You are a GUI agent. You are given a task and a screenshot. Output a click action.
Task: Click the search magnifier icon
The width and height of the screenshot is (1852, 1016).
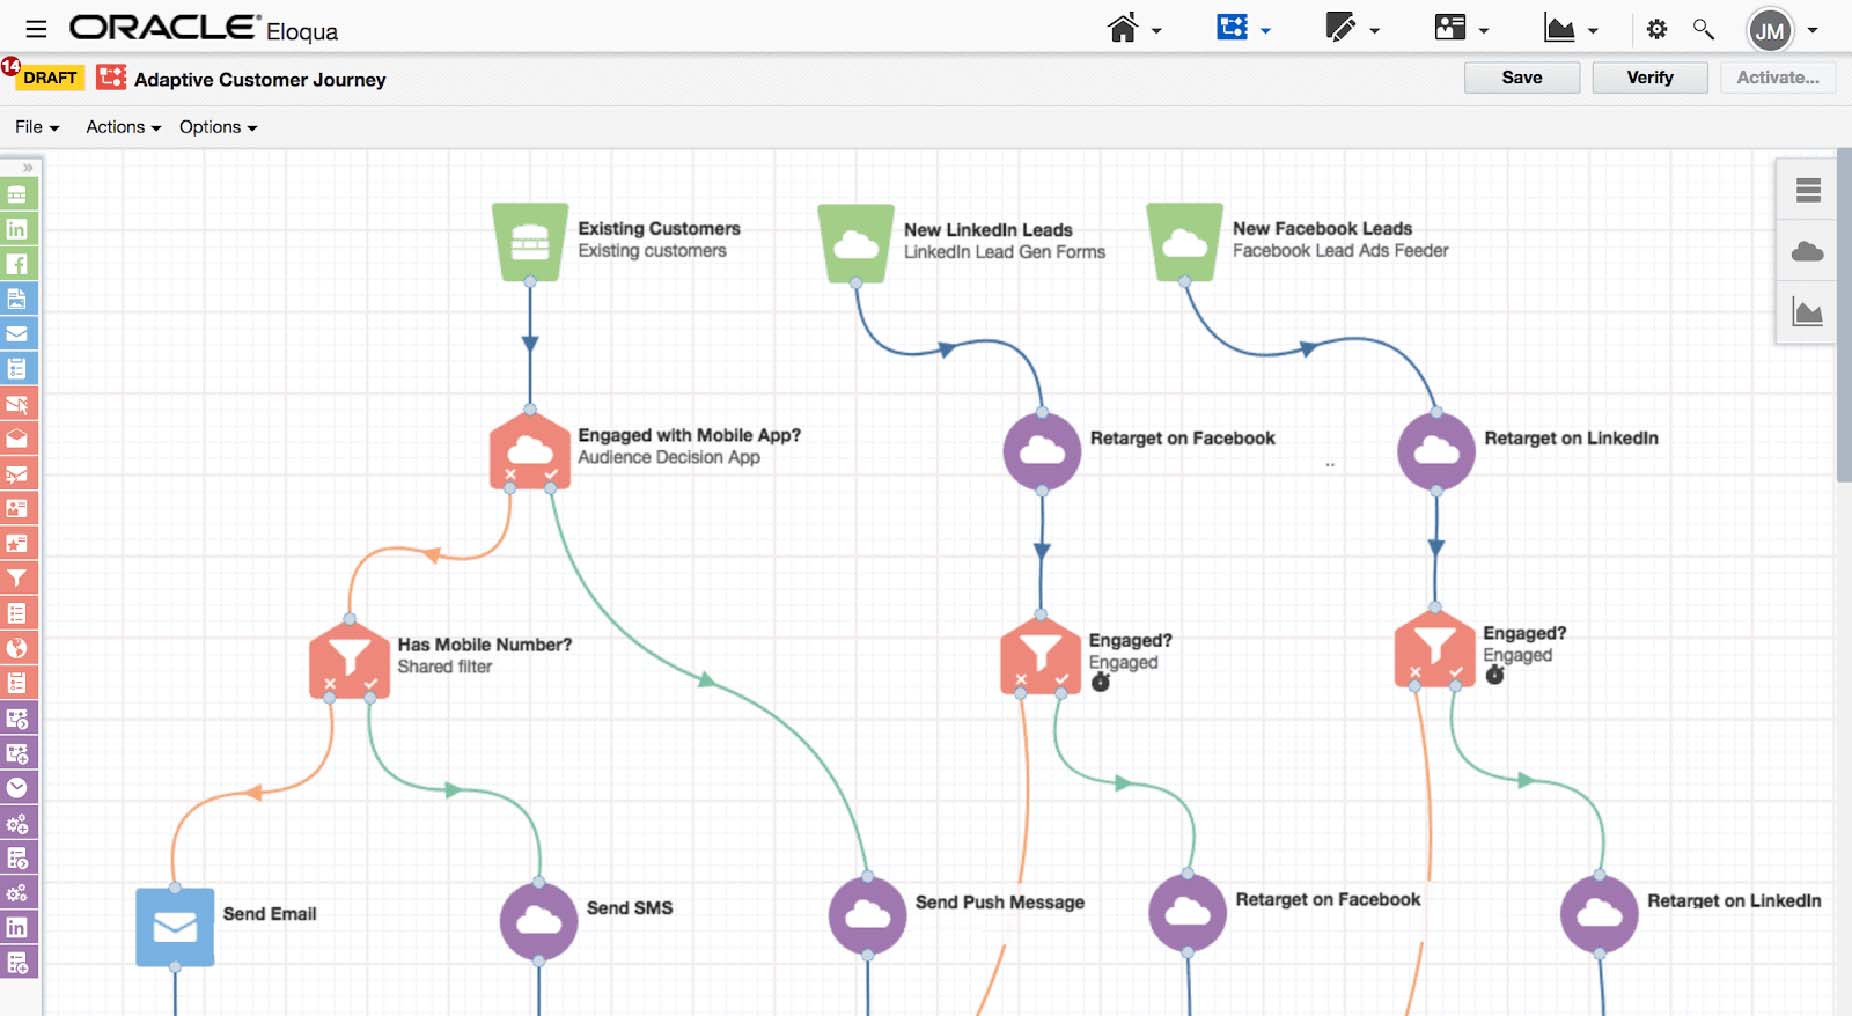tap(1703, 30)
